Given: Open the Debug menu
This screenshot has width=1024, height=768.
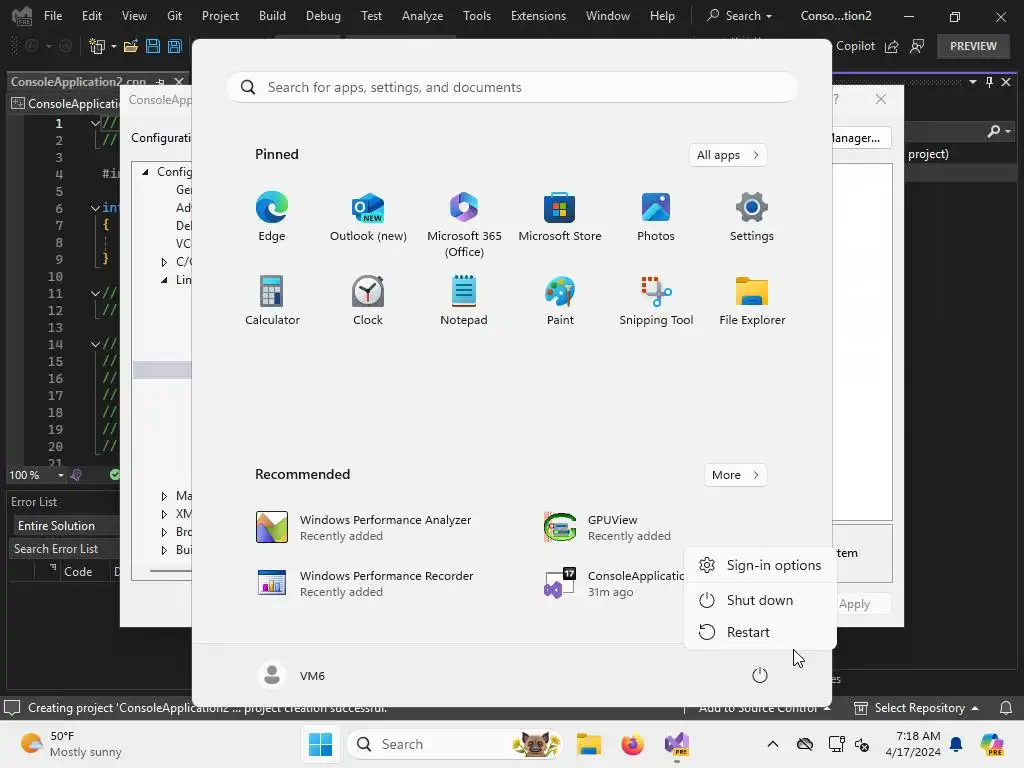Looking at the screenshot, I should point(323,16).
